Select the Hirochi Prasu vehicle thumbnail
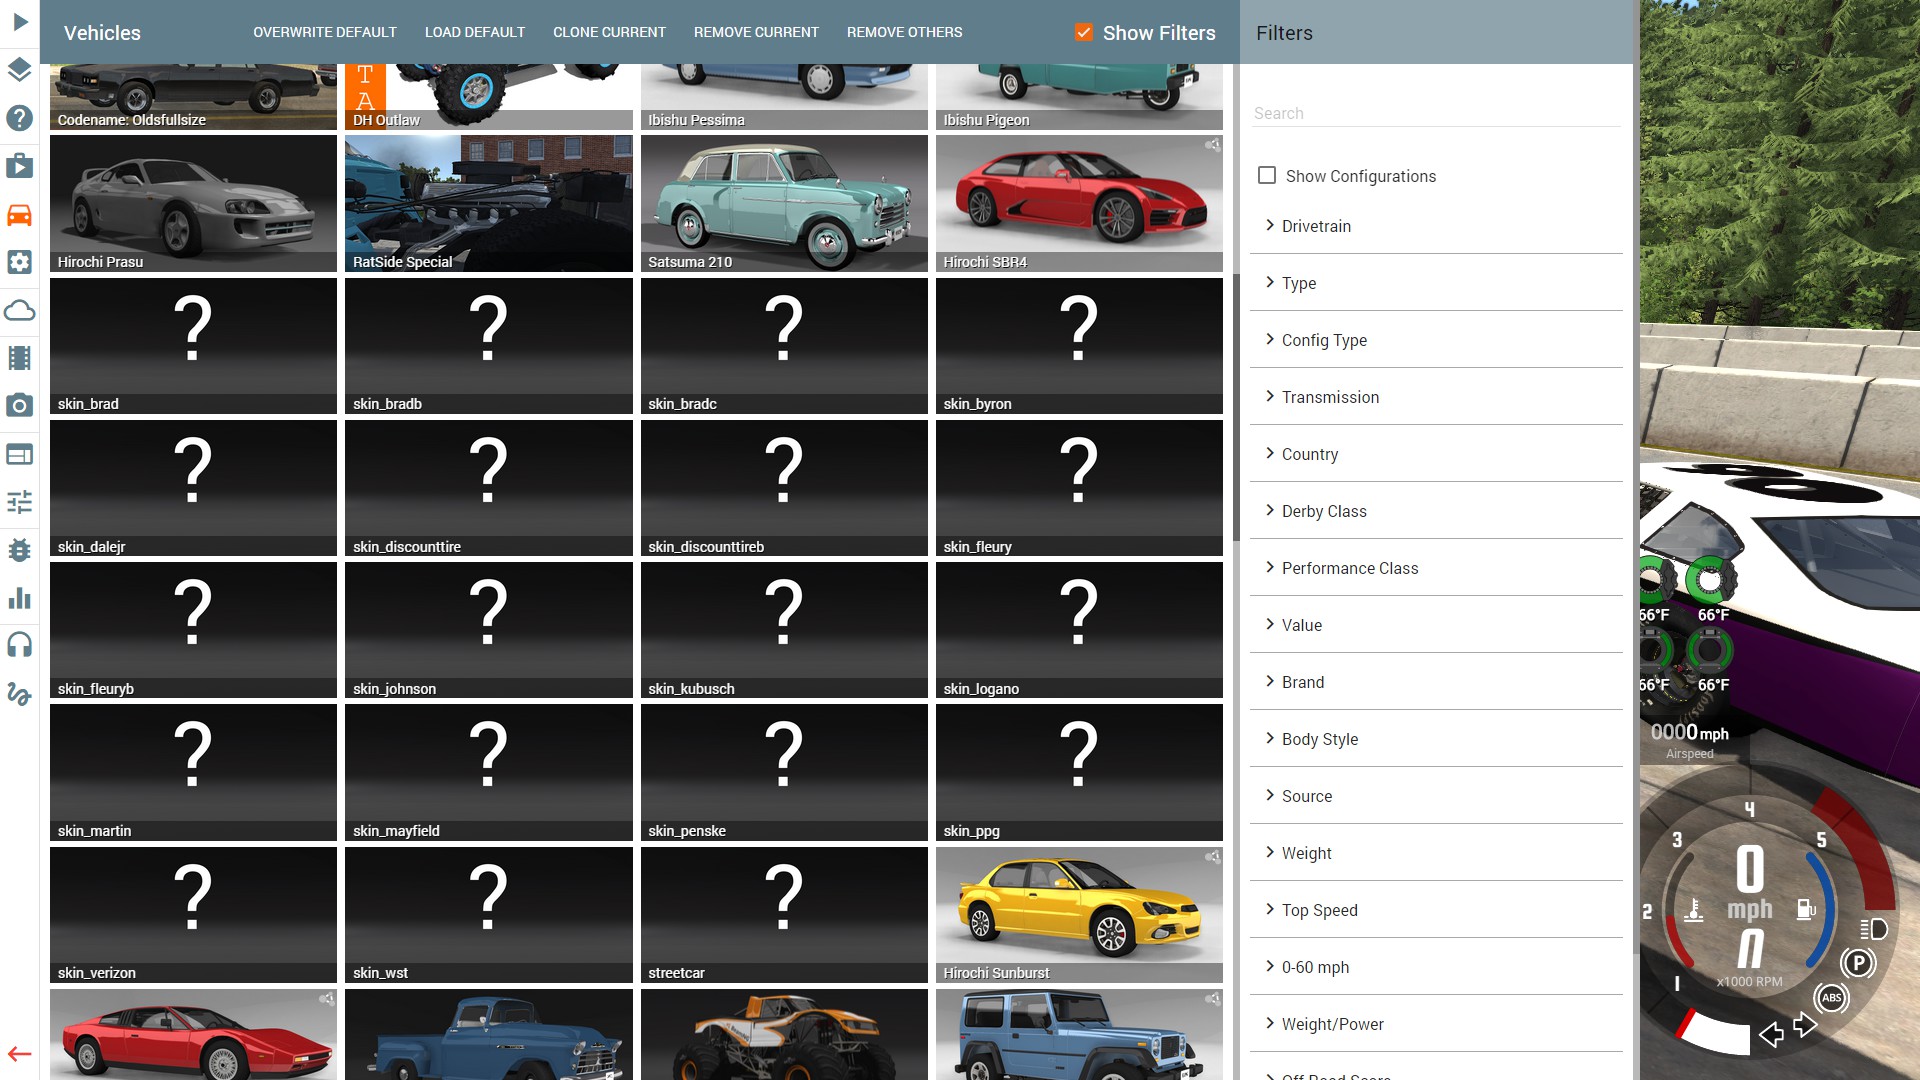This screenshot has height=1080, width=1920. (x=193, y=203)
